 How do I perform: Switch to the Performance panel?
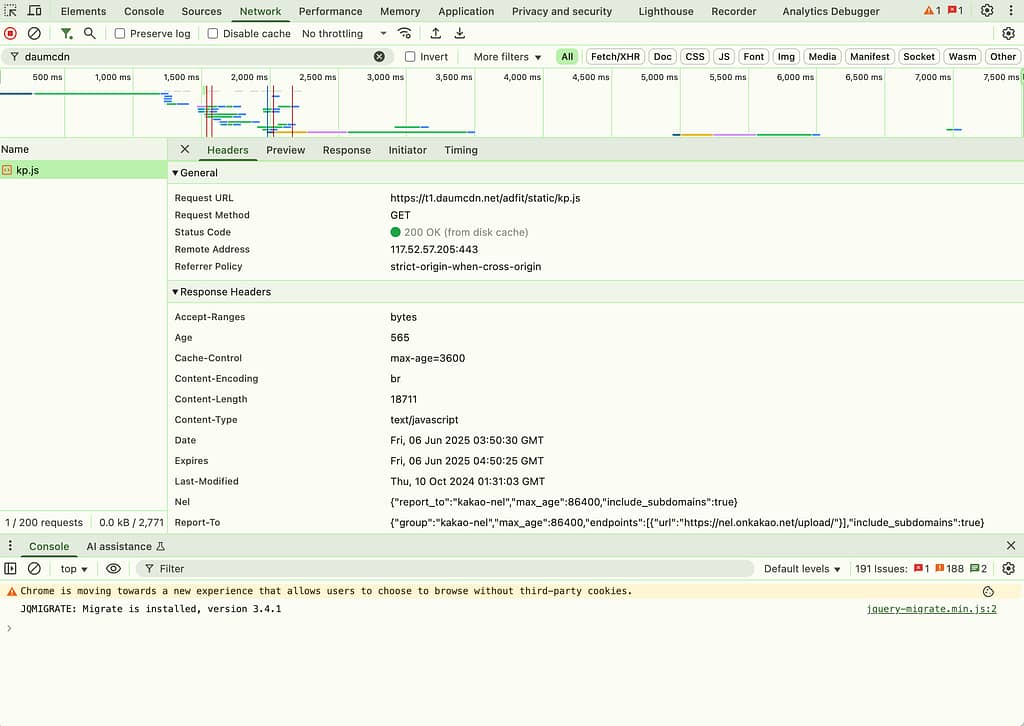point(330,11)
